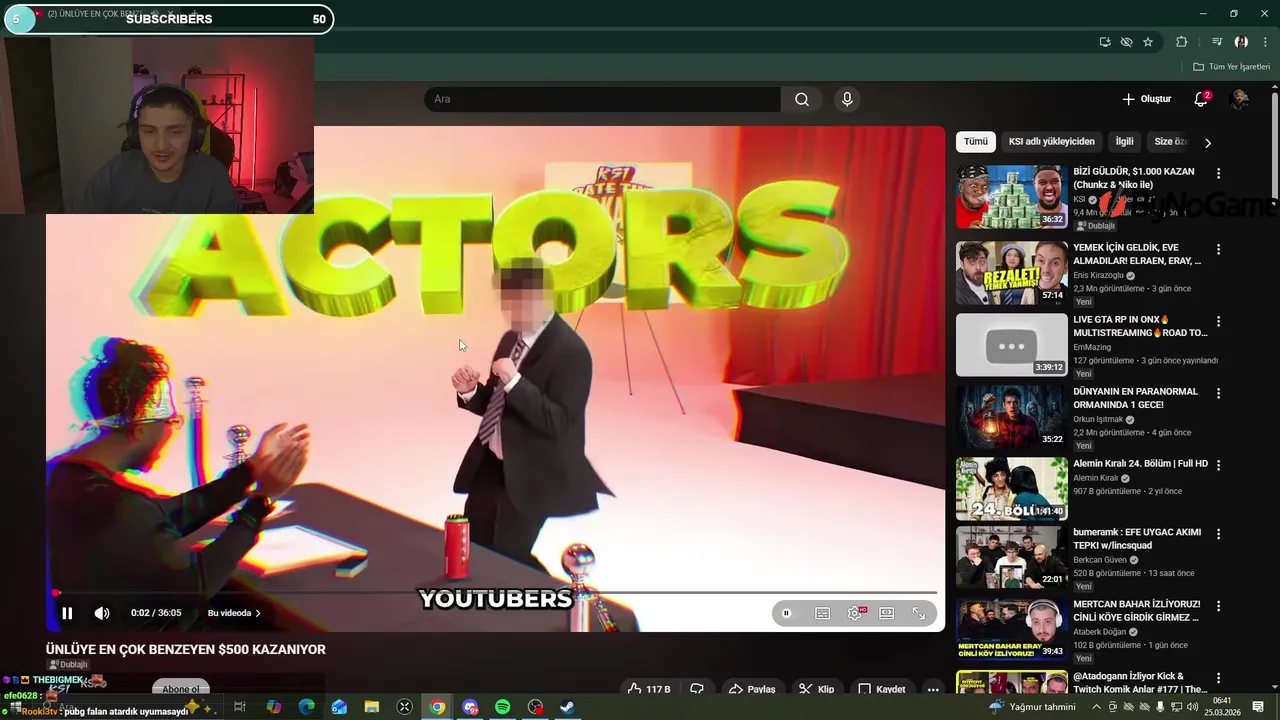Open Alemin Kıralı 24. Bölüm thumbnail

tap(1011, 489)
